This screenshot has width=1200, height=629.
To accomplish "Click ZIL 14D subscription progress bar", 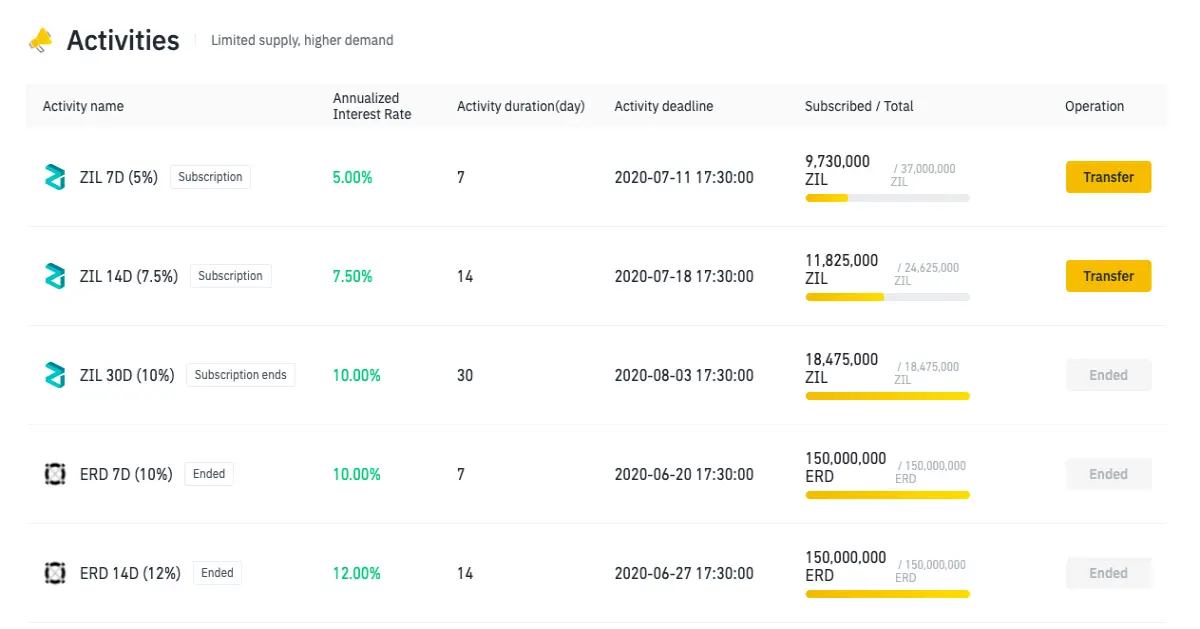I will [x=887, y=297].
